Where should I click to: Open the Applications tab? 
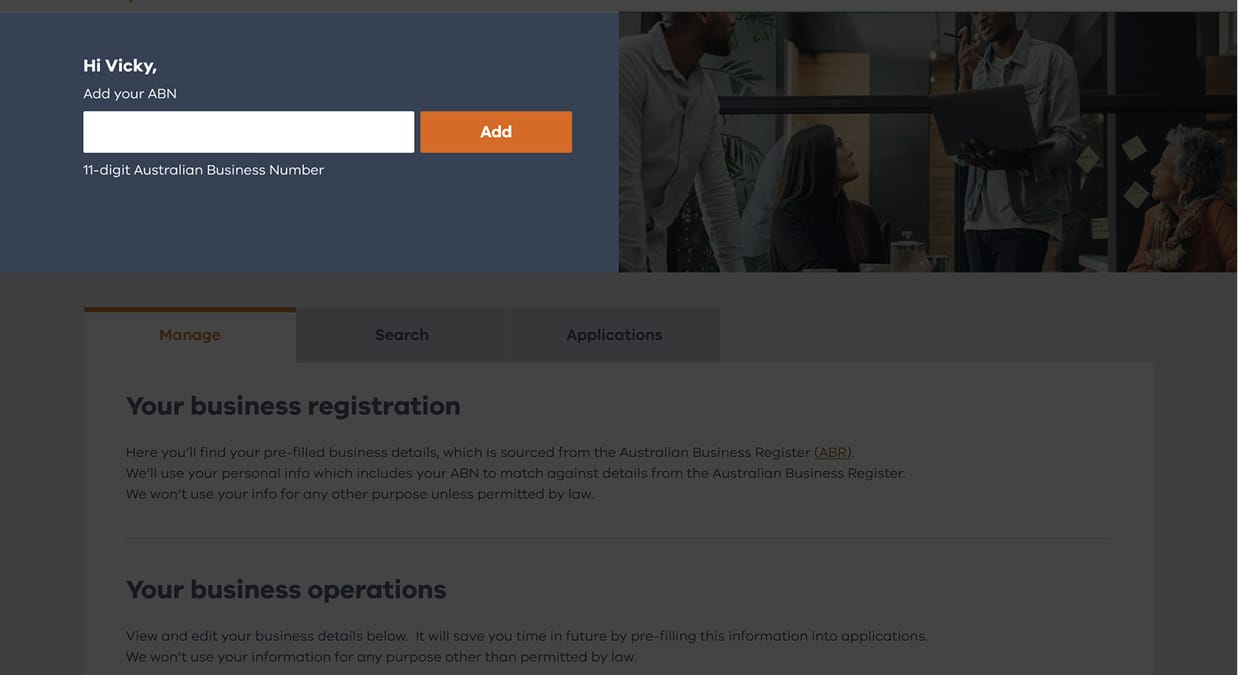point(614,335)
